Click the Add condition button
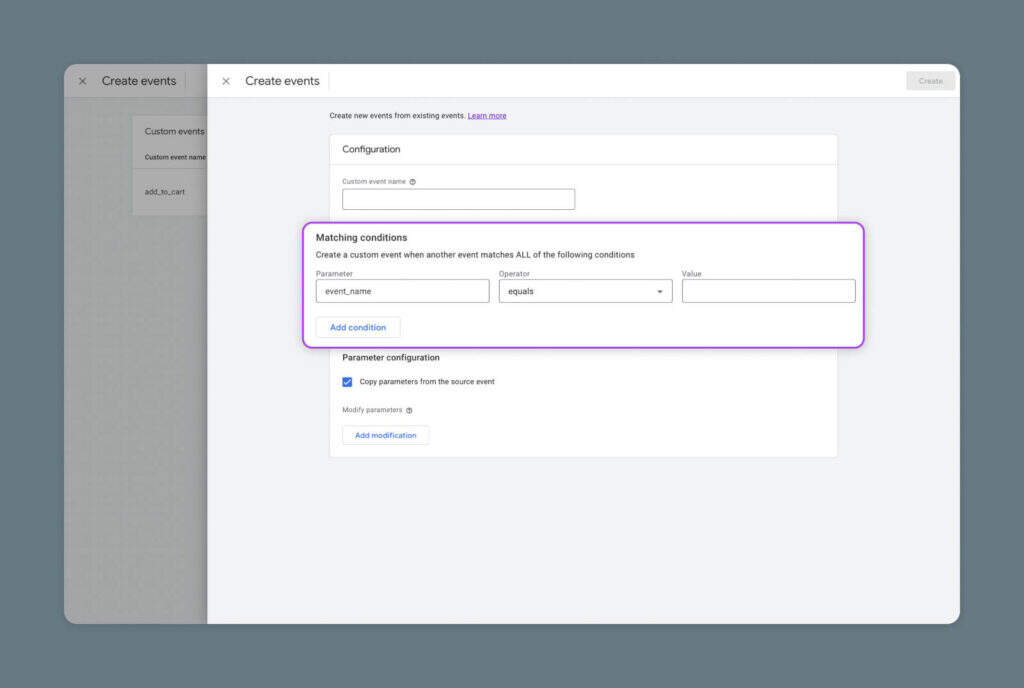This screenshot has width=1024, height=688. (358, 327)
